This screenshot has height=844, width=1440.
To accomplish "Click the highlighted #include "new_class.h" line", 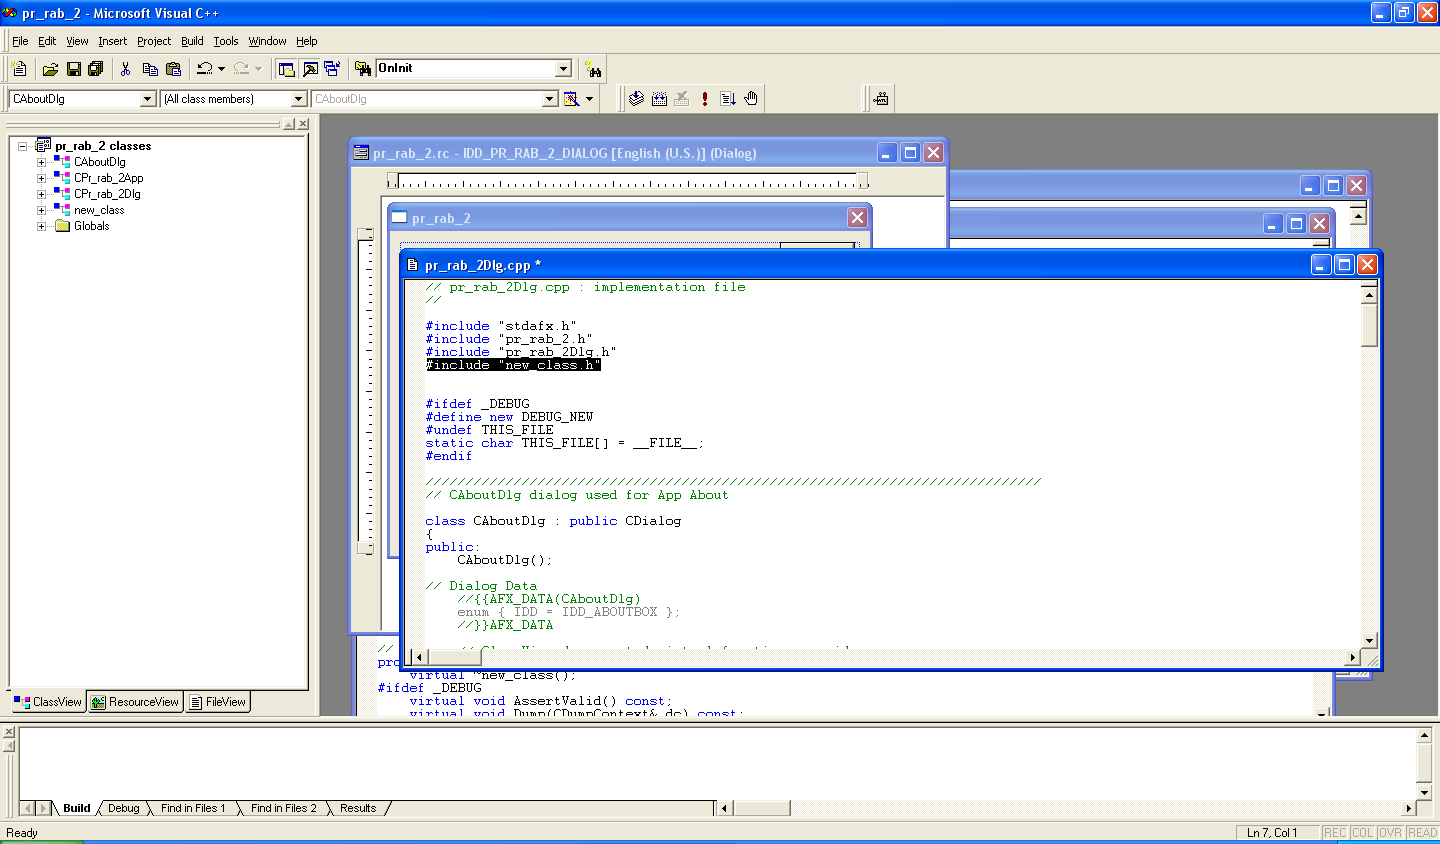I will [513, 365].
